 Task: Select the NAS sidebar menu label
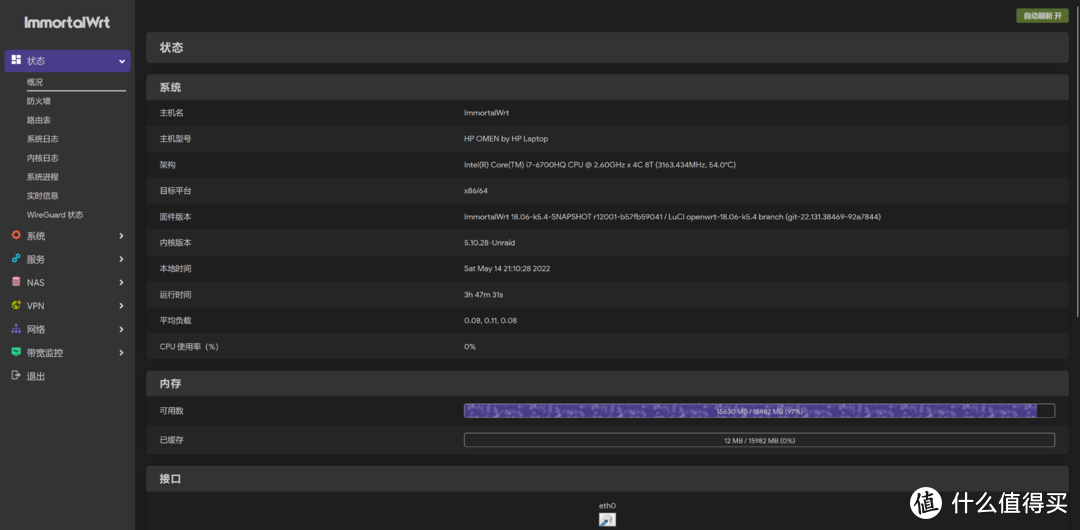(x=36, y=283)
